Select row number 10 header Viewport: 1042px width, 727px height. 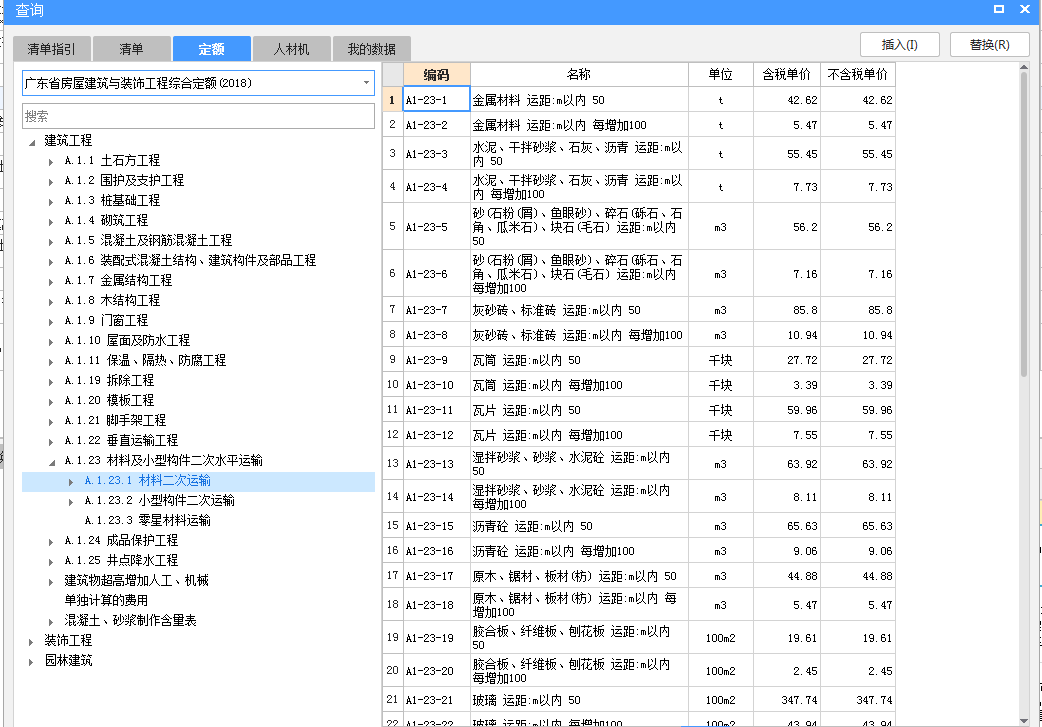pos(392,385)
